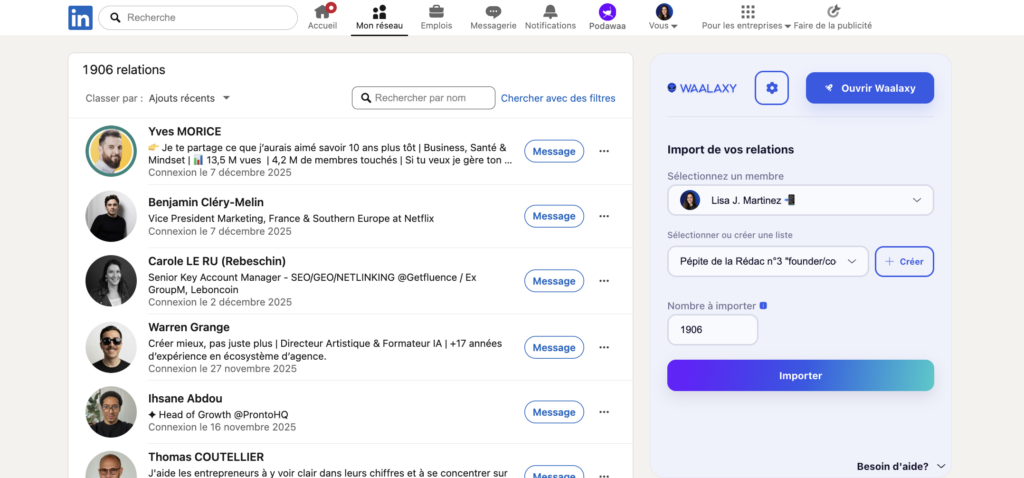1024x478 pixels.
Task: Click Chercher avec des filtres link
Action: (558, 98)
